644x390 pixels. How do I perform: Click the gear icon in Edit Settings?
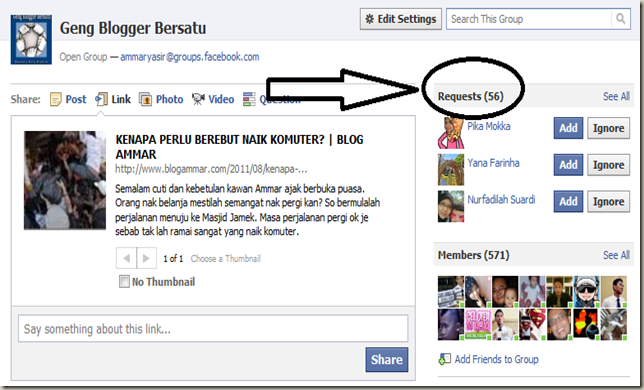click(370, 19)
